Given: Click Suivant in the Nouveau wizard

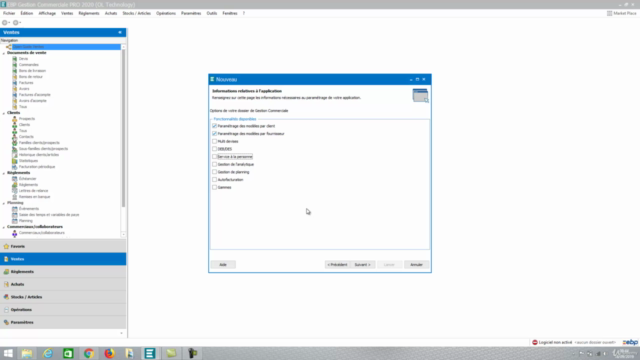Looking at the screenshot, I should coord(362,265).
